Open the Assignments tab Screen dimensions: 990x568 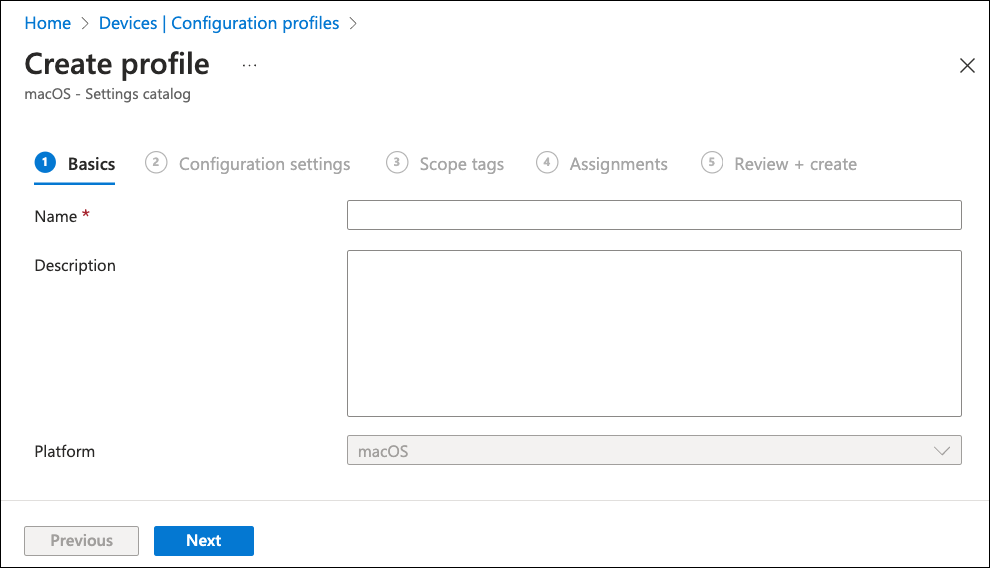[x=618, y=164]
